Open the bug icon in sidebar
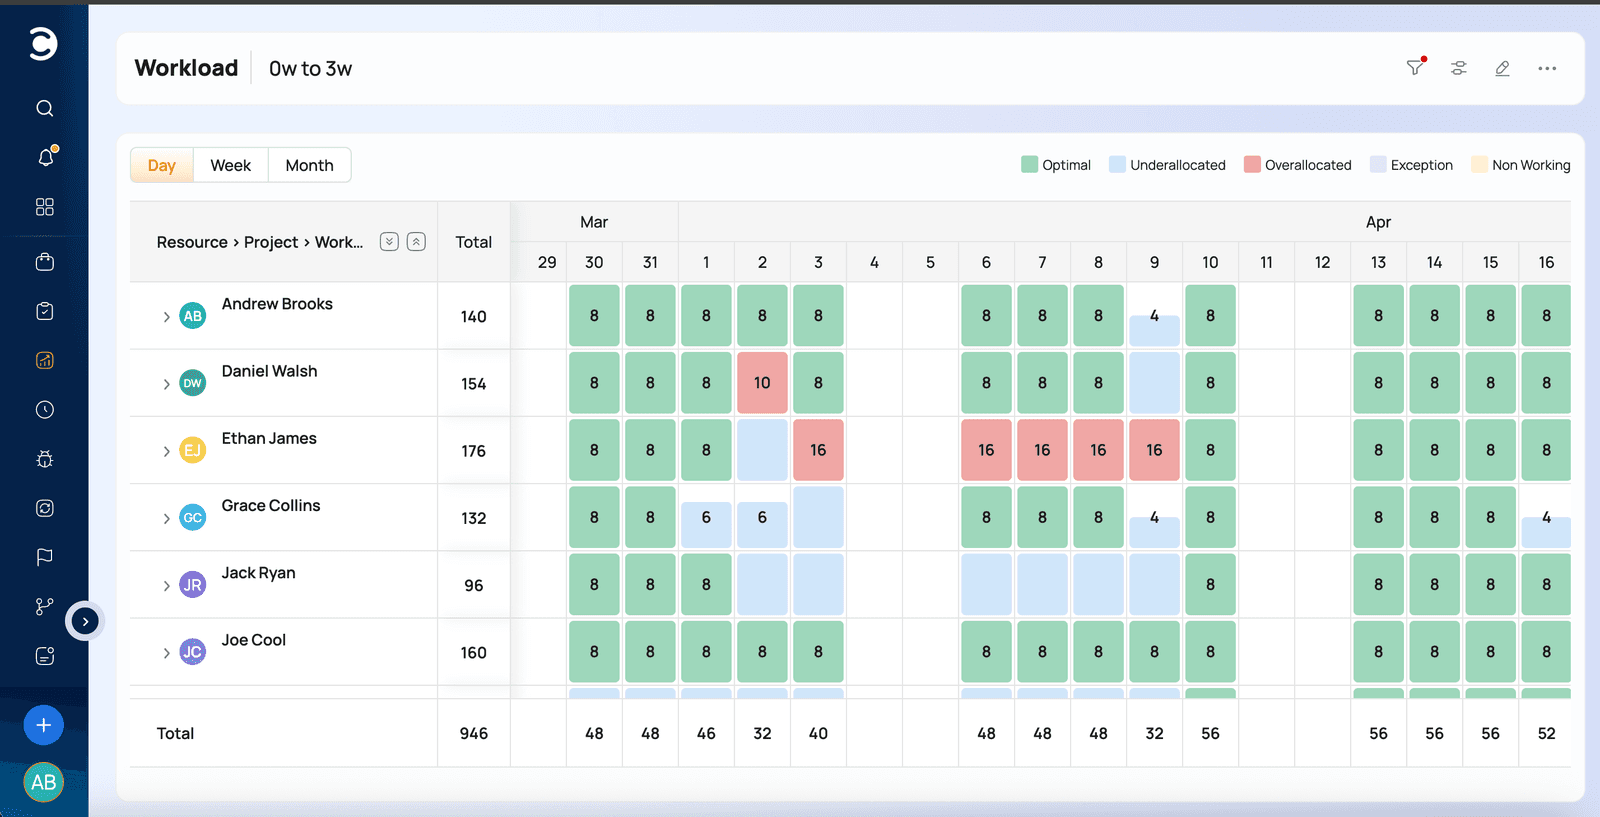The width and height of the screenshot is (1600, 817). [x=44, y=459]
